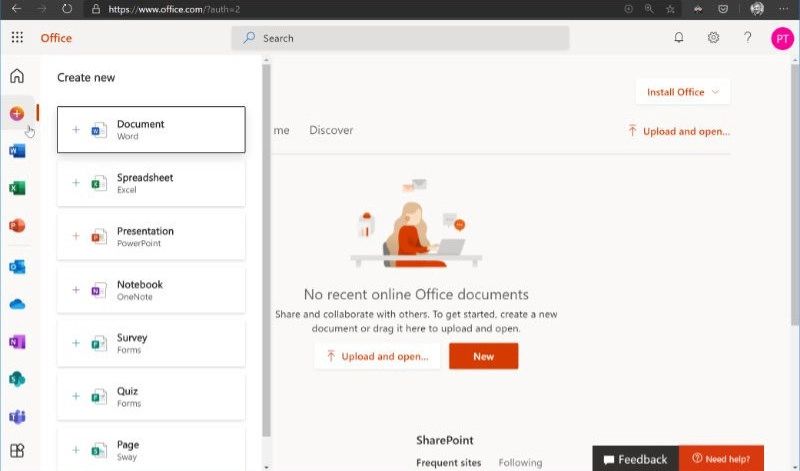Go to Home in the sidebar

pyautogui.click(x=17, y=76)
